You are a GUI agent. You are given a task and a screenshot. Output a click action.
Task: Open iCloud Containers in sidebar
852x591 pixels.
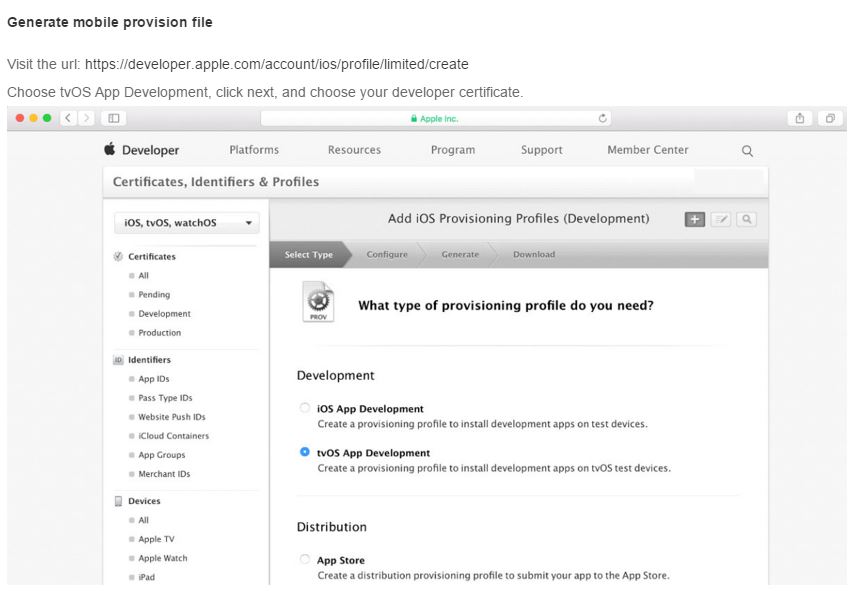173,436
